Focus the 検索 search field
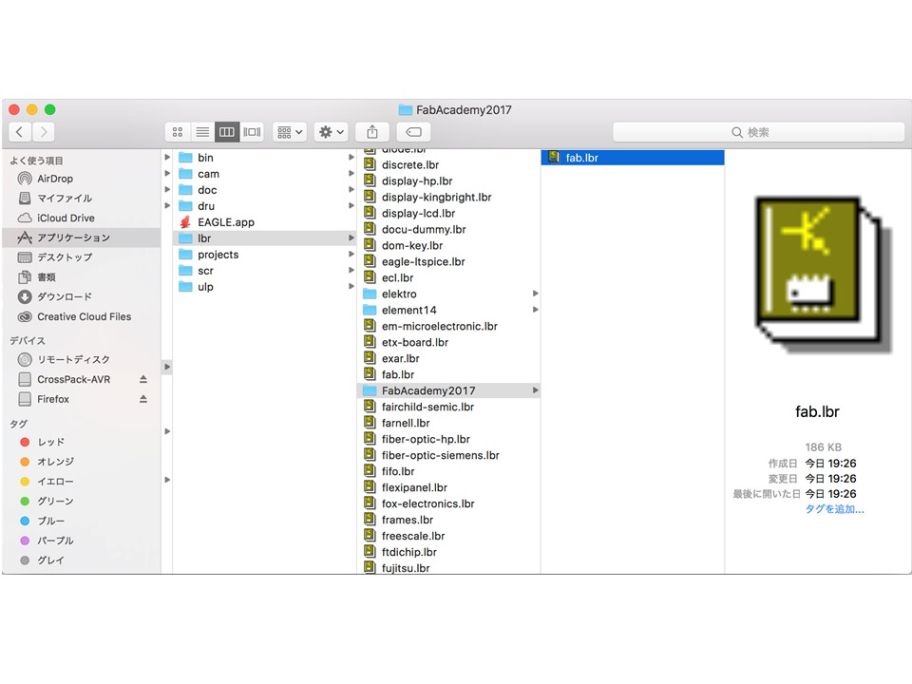This screenshot has height=684, width=912. click(758, 132)
